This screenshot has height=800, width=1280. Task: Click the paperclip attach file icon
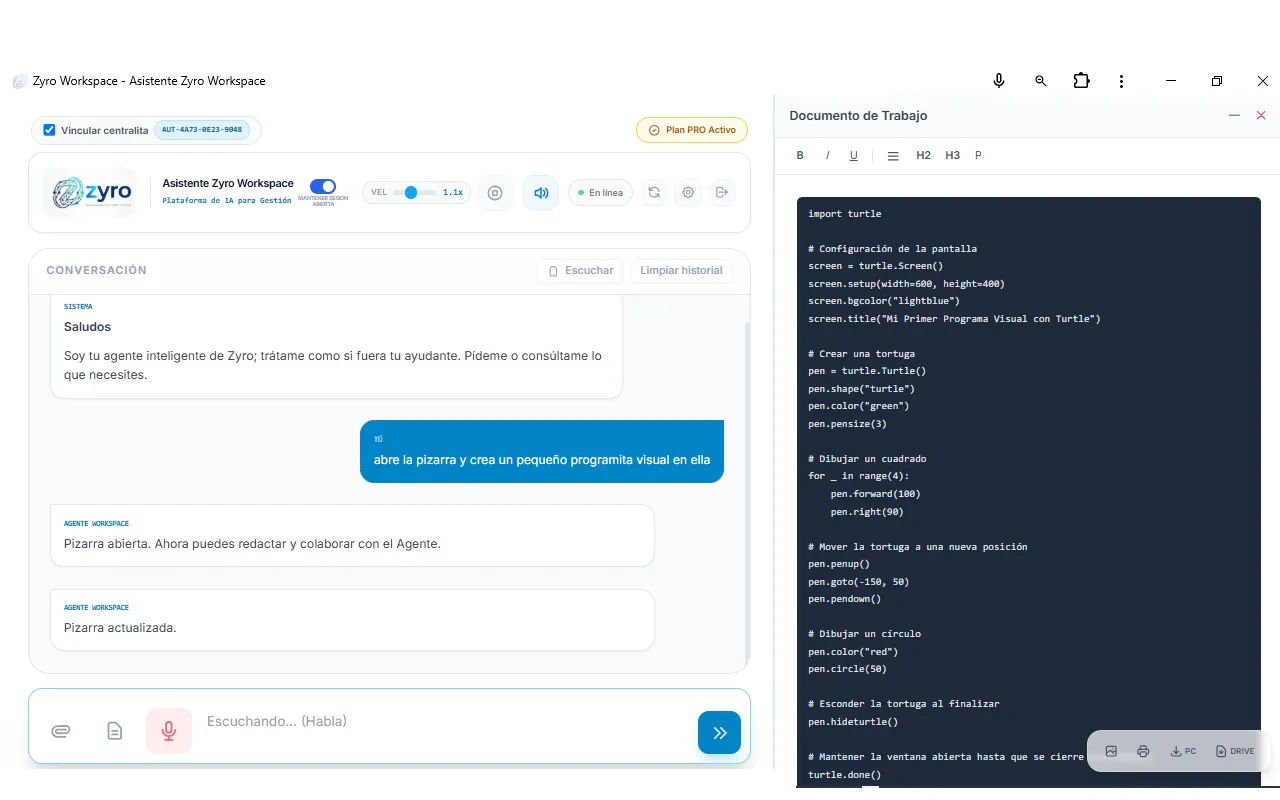pyautogui.click(x=61, y=731)
